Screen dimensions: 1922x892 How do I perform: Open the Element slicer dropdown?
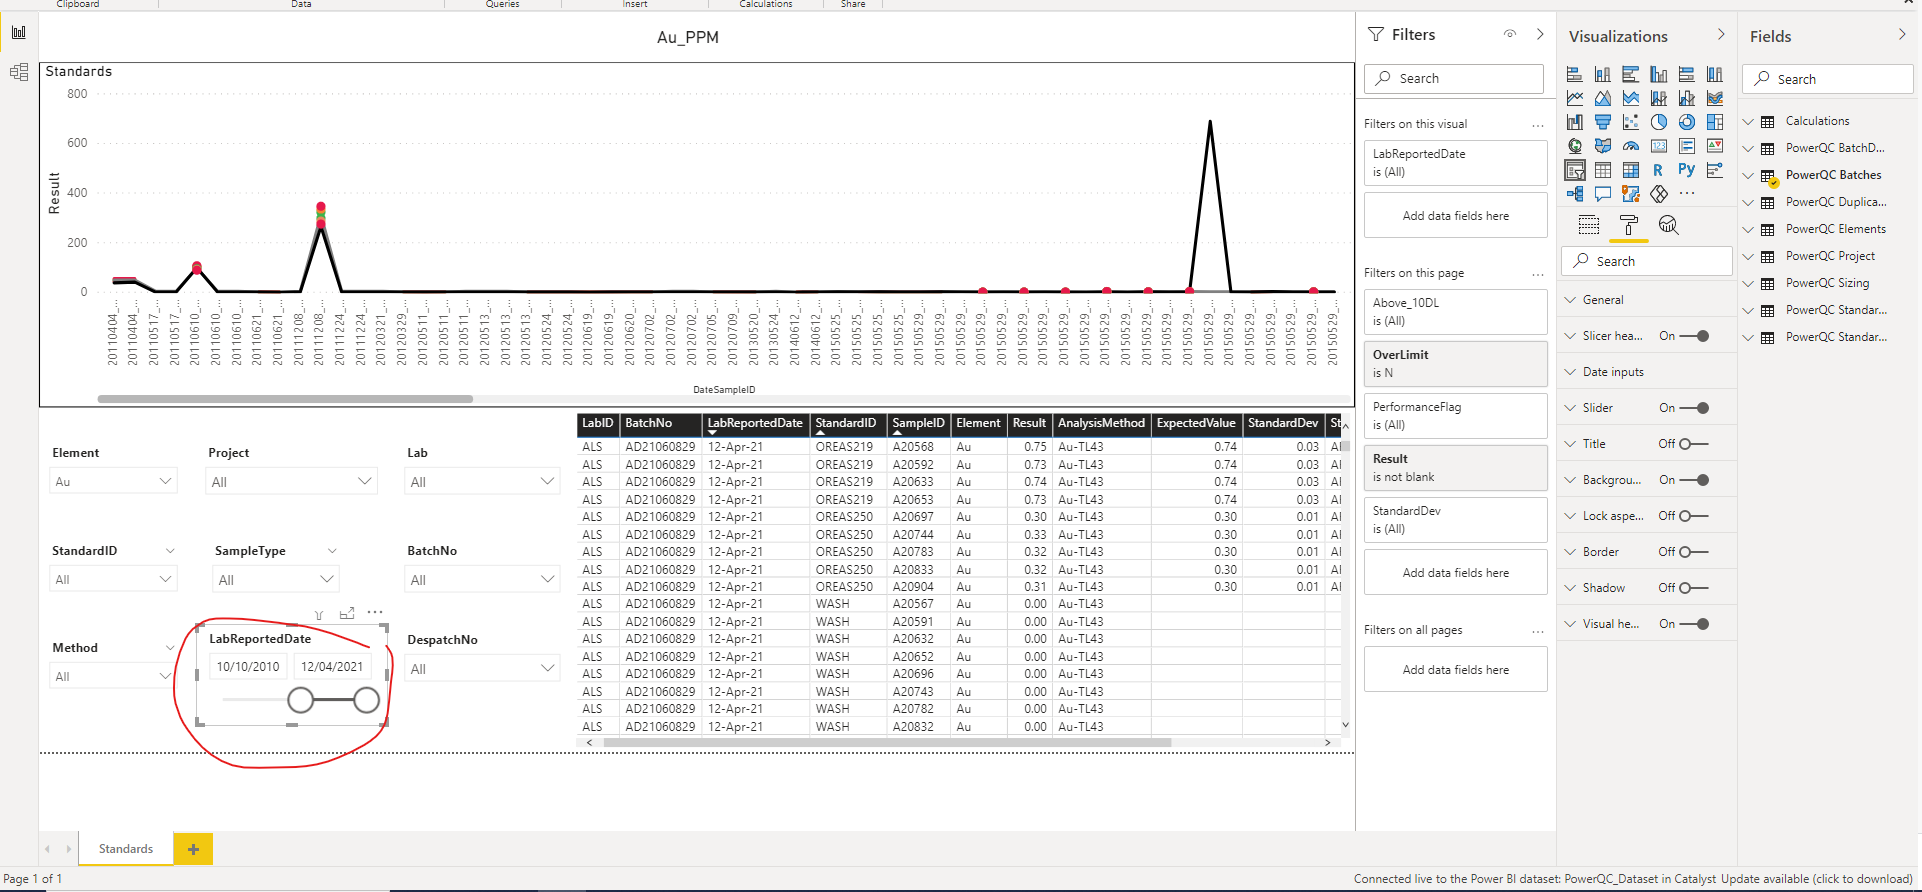[113, 481]
